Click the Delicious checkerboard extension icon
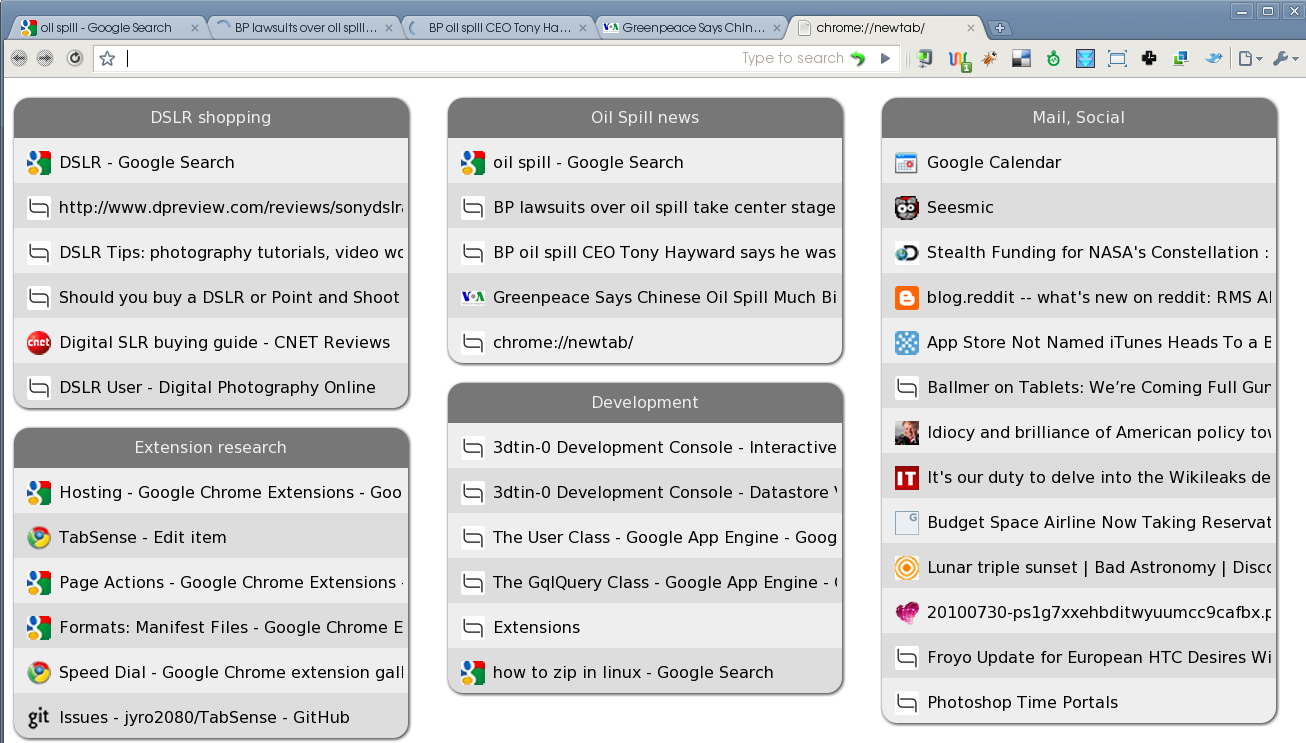Viewport: 1306px width, 743px height. tap(1021, 59)
